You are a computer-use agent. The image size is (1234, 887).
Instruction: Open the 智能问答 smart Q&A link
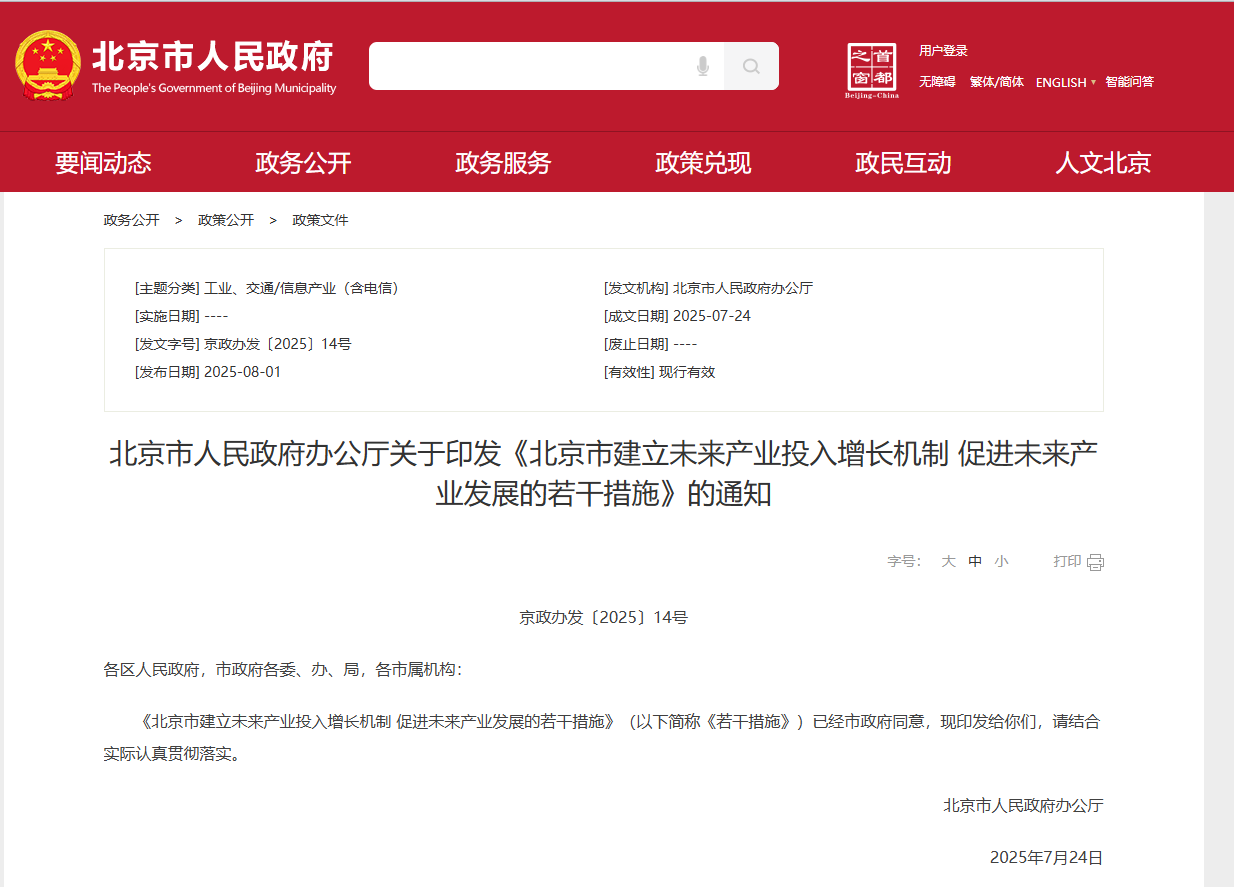(x=1129, y=82)
